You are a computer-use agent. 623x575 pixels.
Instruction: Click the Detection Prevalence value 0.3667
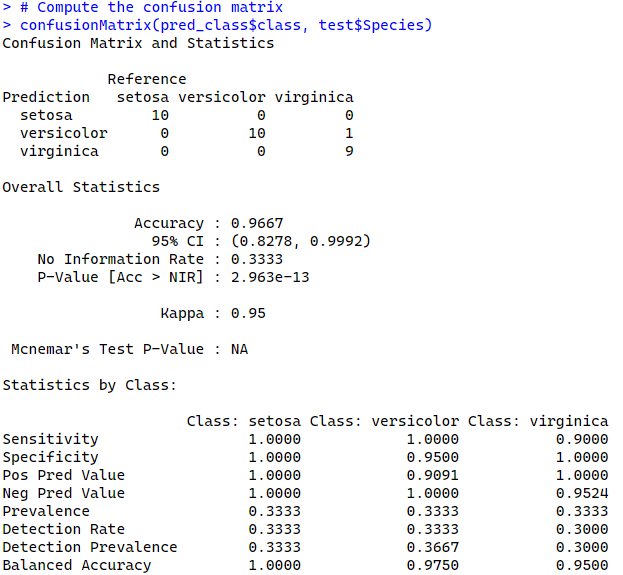433,547
